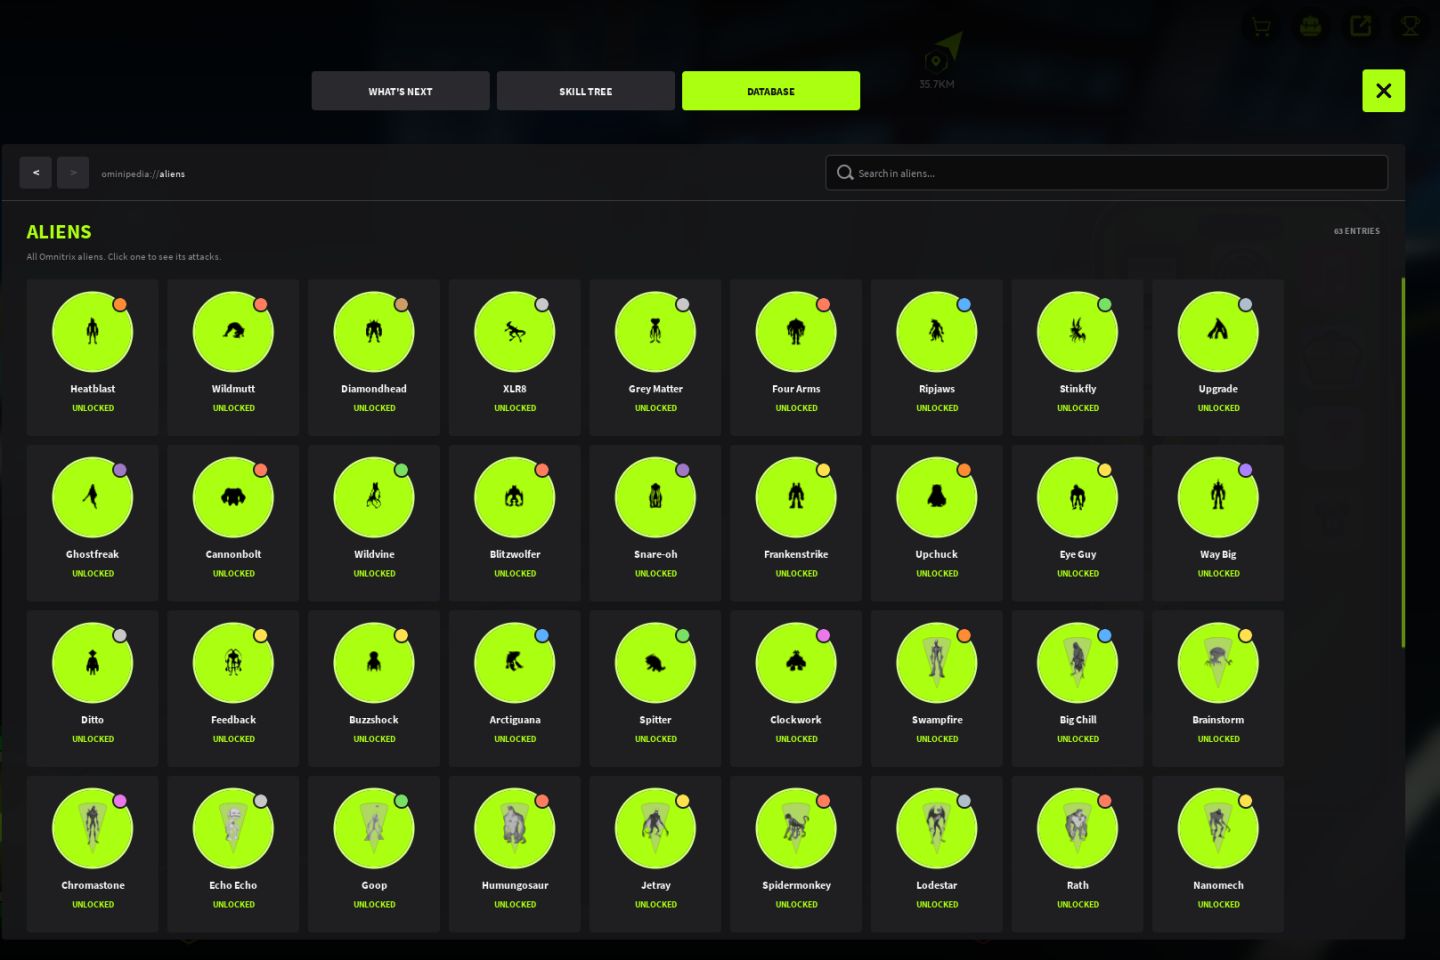The width and height of the screenshot is (1440, 960).
Task: Select the Way Big alien icon
Action: (x=1218, y=497)
